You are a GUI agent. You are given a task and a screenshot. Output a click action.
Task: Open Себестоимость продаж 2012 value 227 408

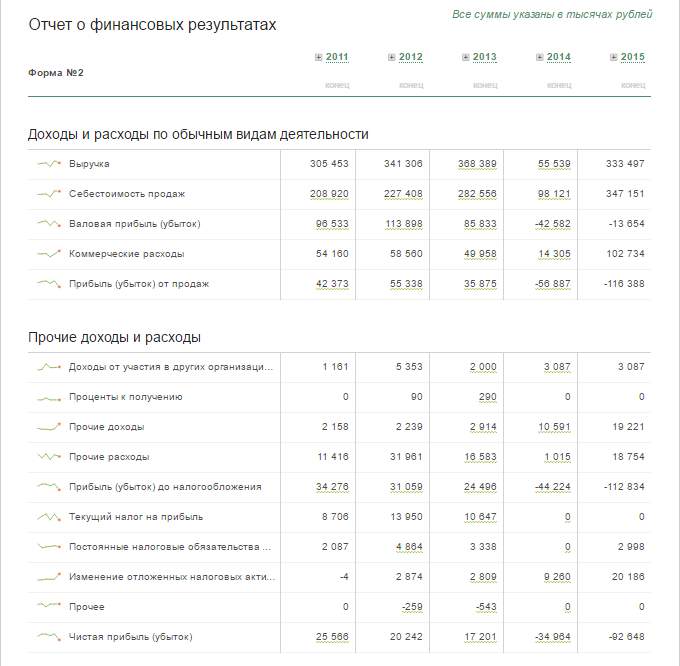(x=403, y=193)
